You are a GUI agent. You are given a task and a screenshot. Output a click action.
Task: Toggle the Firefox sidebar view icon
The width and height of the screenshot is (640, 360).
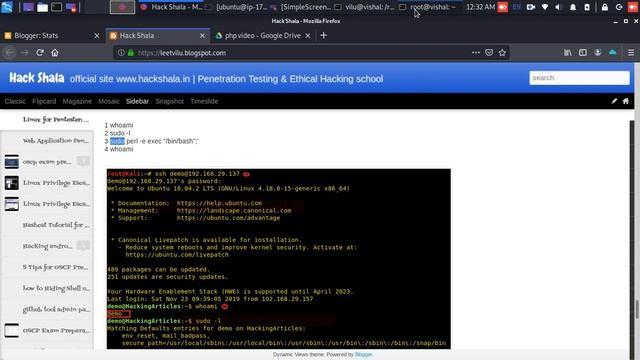583,53
